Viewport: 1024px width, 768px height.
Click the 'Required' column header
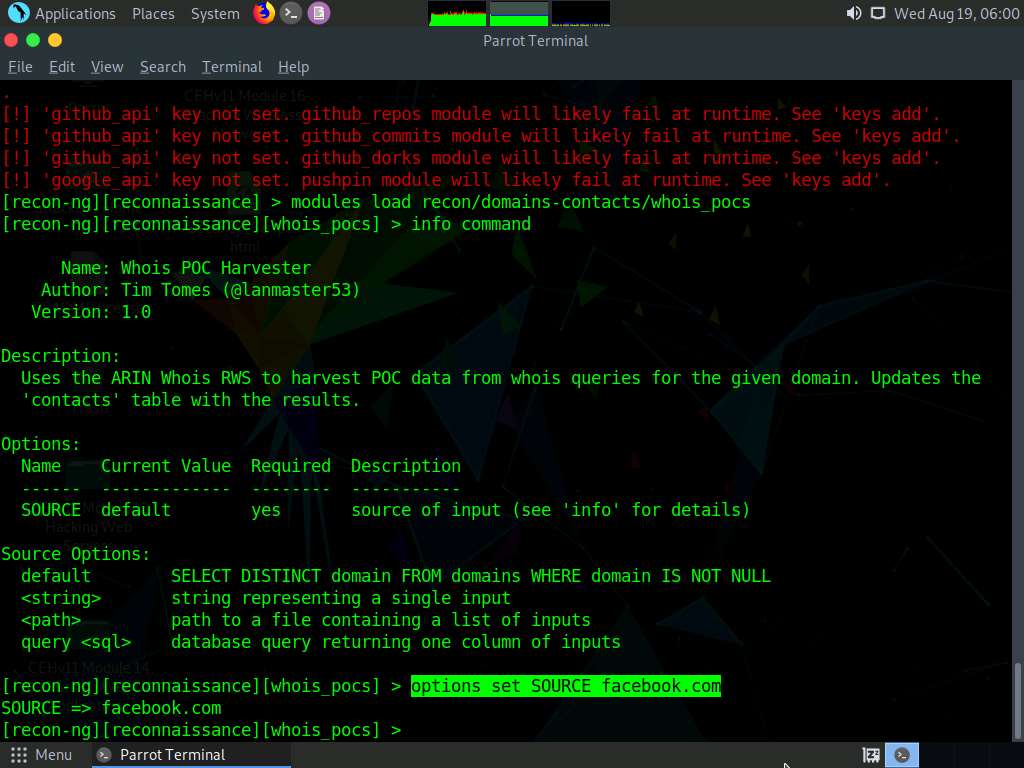(x=291, y=466)
